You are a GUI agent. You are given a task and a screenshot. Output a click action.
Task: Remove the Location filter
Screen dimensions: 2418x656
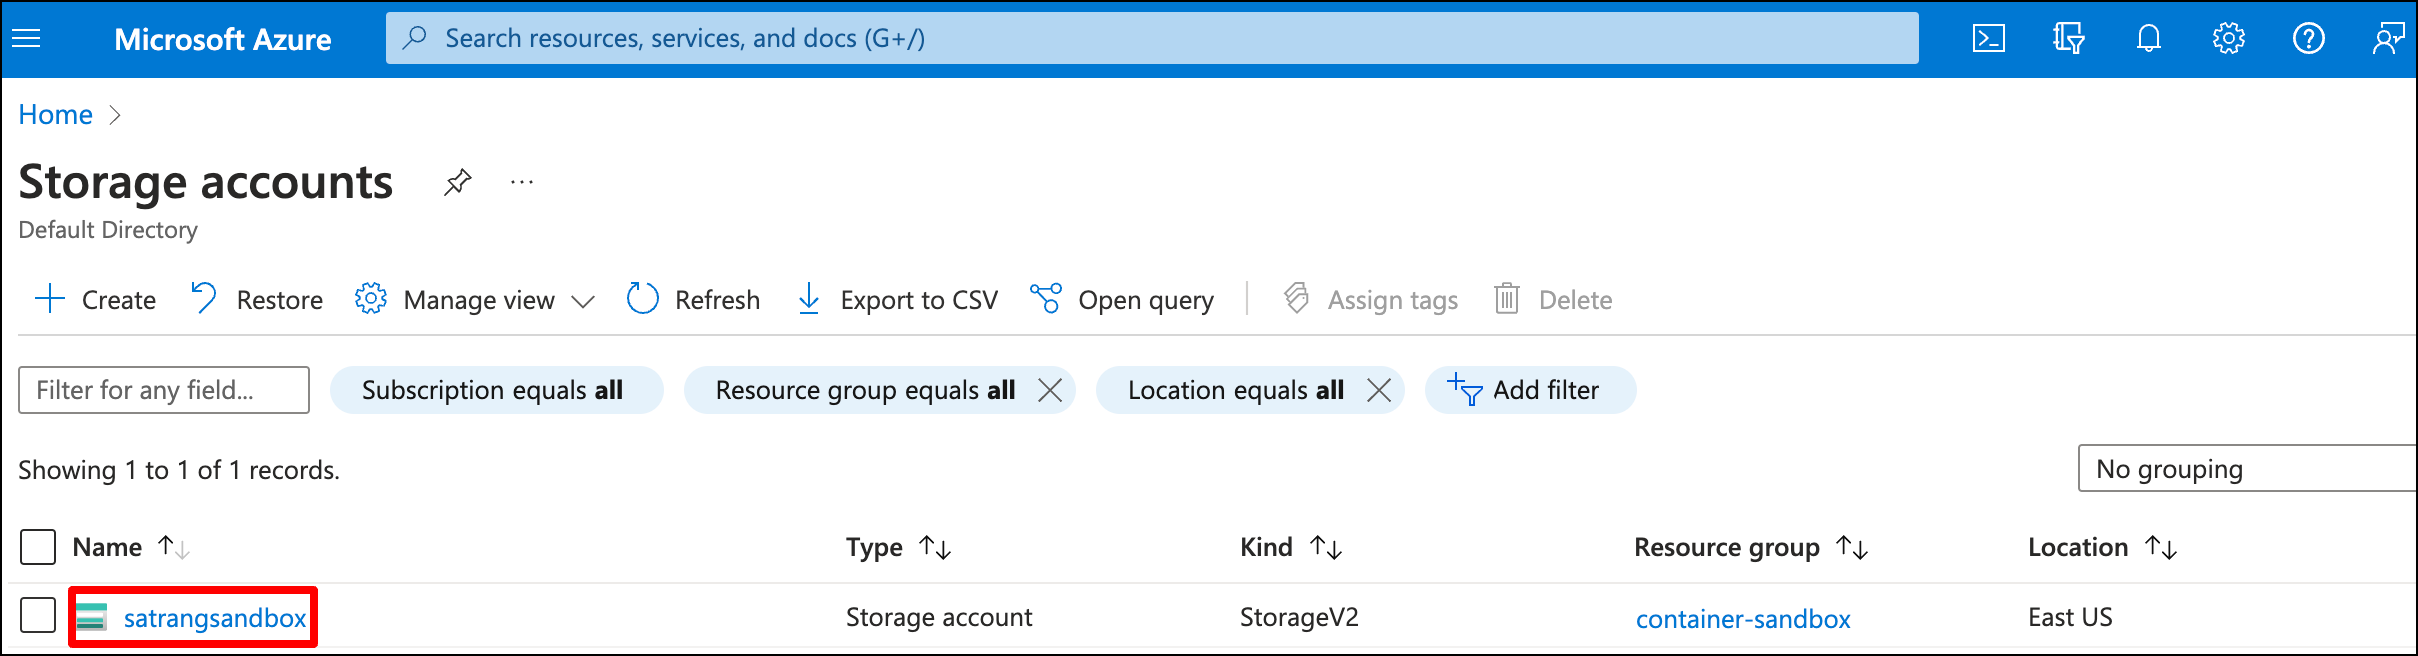[1379, 390]
